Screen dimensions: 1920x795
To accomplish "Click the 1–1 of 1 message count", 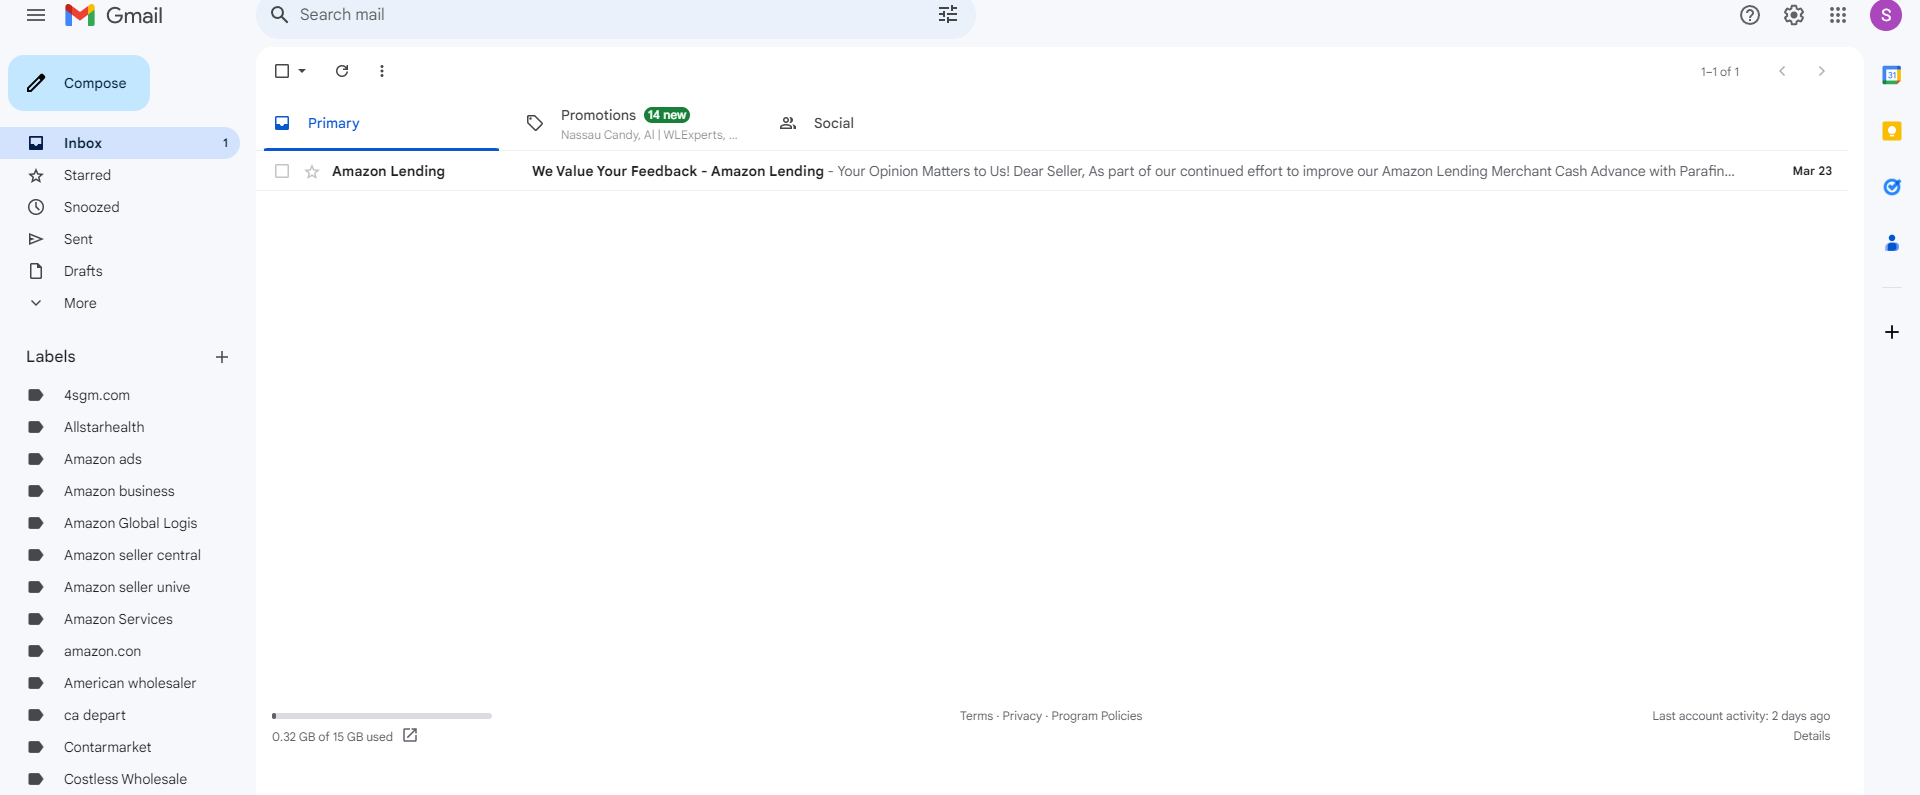I will point(1720,72).
